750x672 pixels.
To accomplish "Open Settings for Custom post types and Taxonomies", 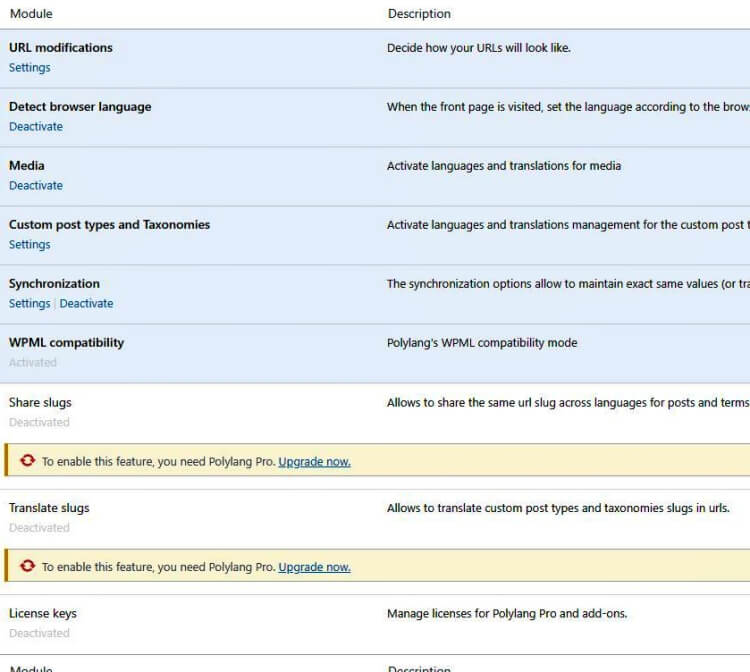I will (x=30, y=244).
